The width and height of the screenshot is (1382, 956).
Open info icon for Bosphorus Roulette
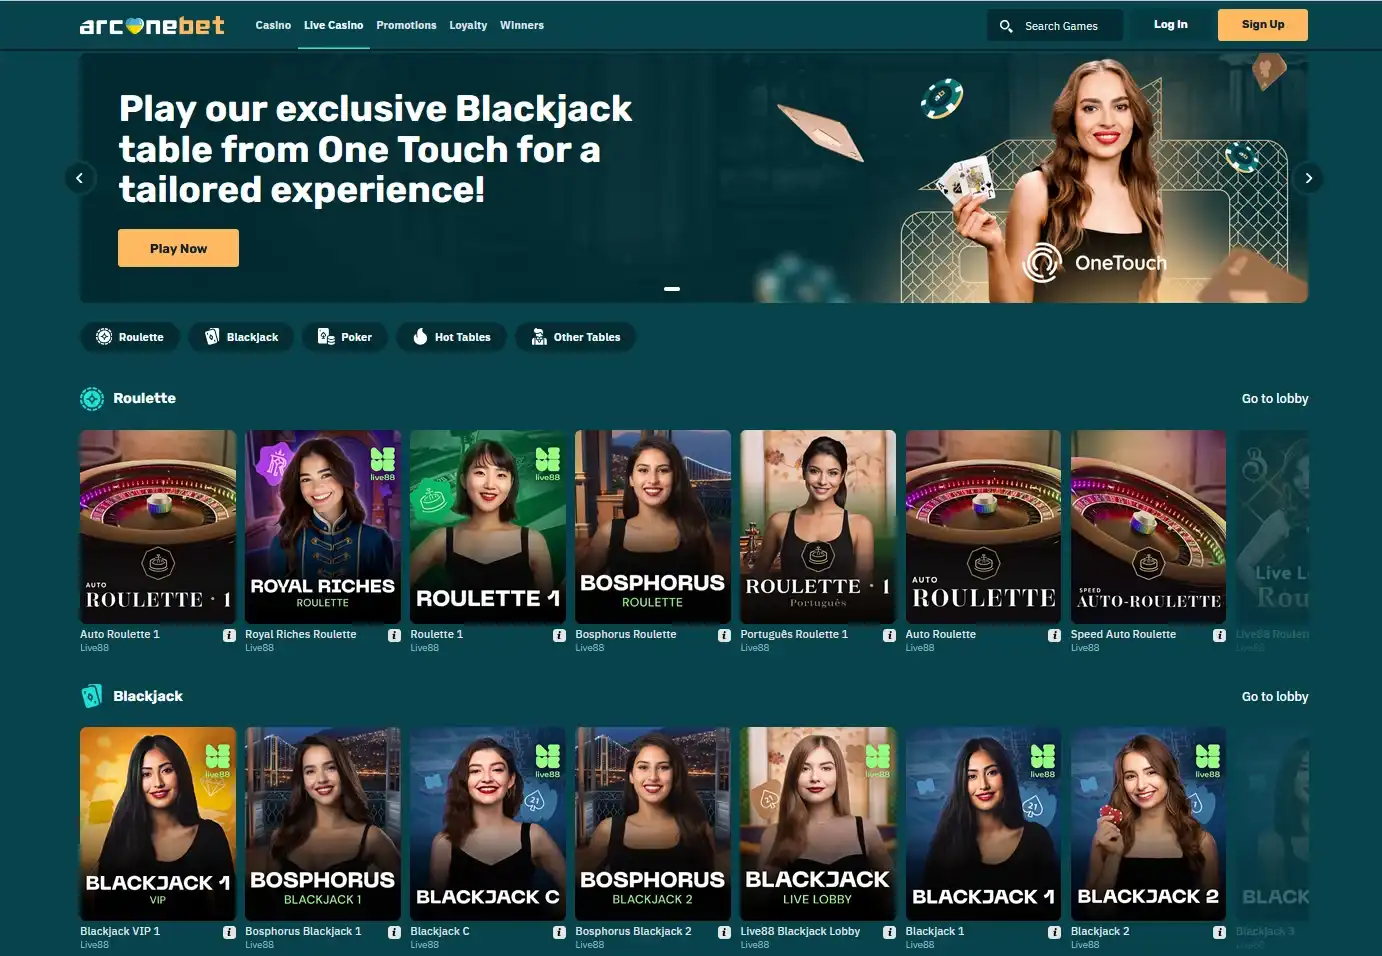point(724,635)
